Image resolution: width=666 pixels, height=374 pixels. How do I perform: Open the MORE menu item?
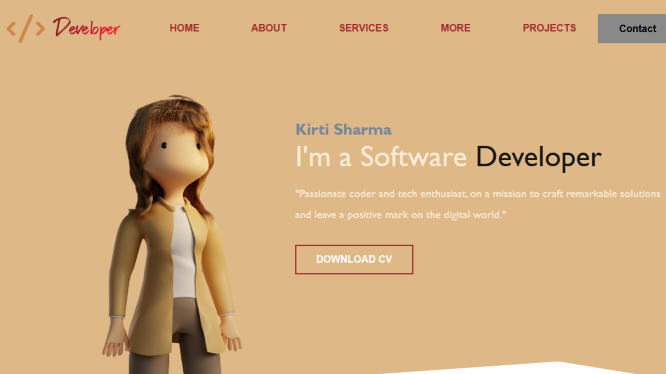455,28
